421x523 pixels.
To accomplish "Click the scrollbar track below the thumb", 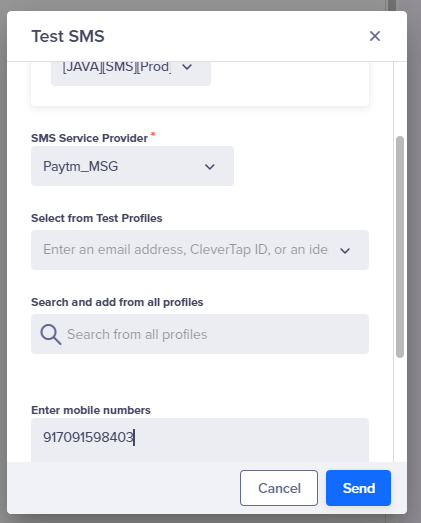I will pos(400,410).
